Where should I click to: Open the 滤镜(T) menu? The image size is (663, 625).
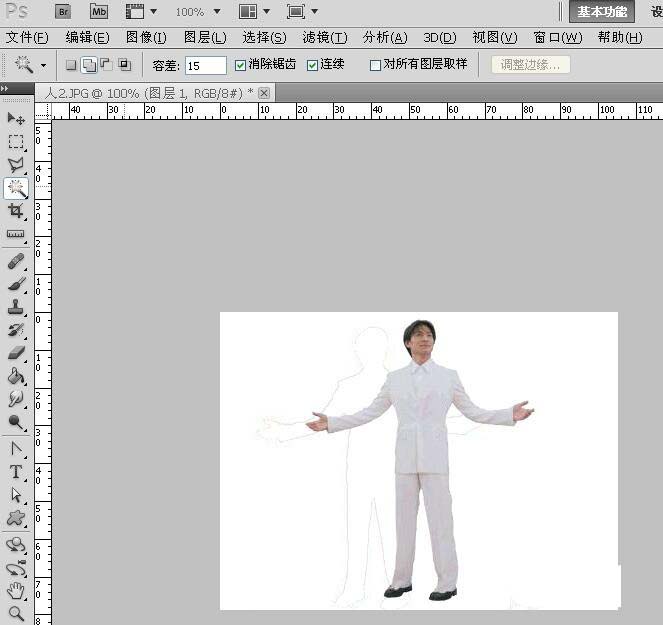pyautogui.click(x=325, y=38)
